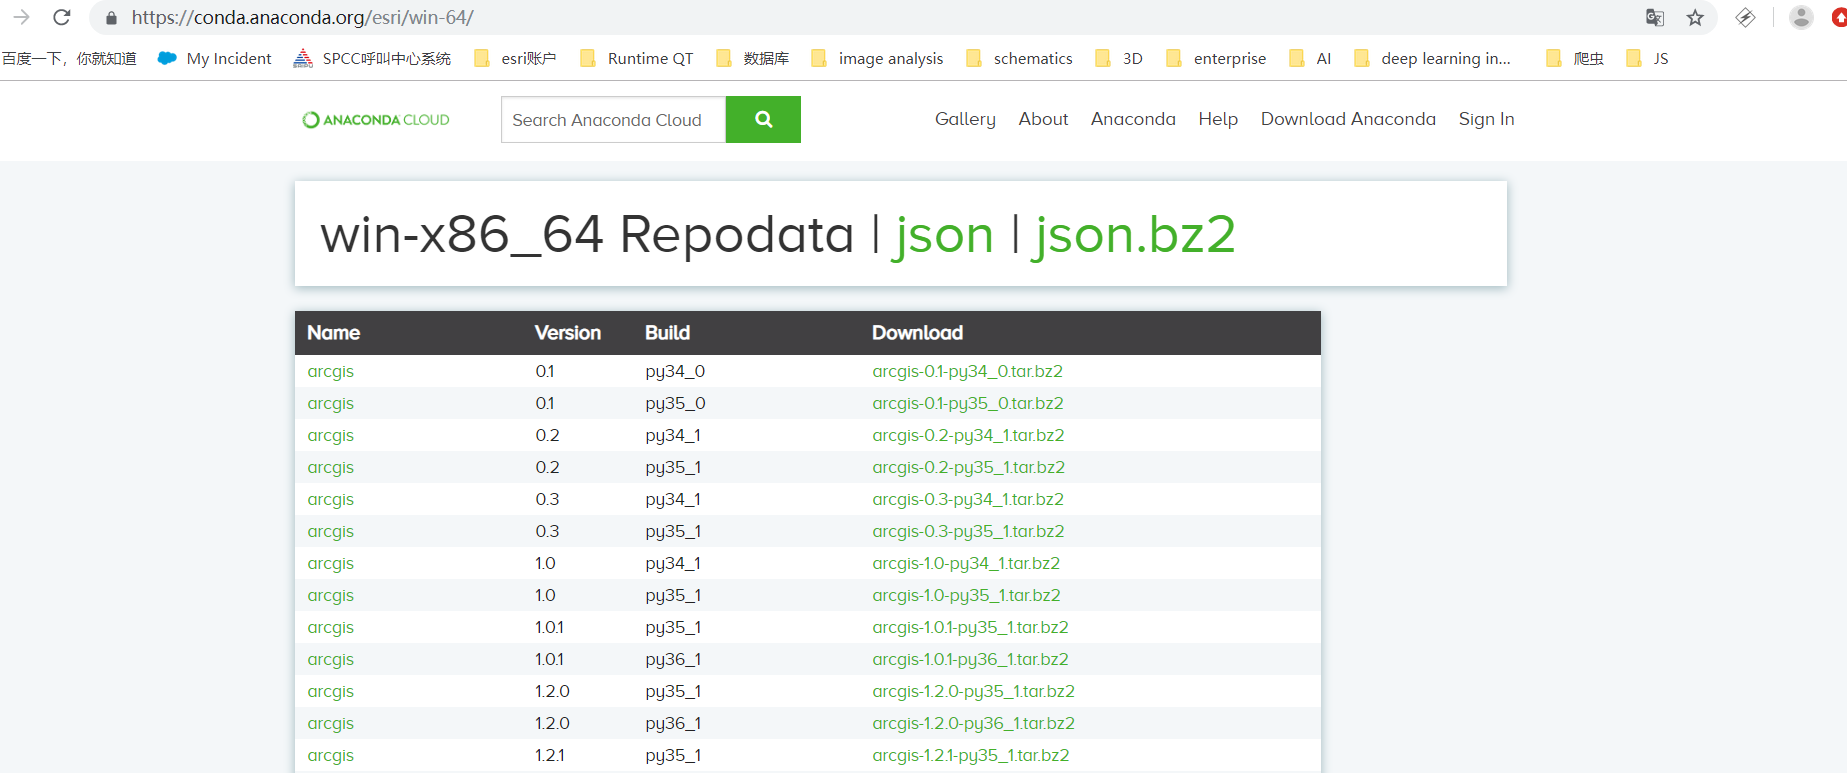1847x773 pixels.
Task: Open the My Incident bookmark
Action: pyautogui.click(x=215, y=58)
